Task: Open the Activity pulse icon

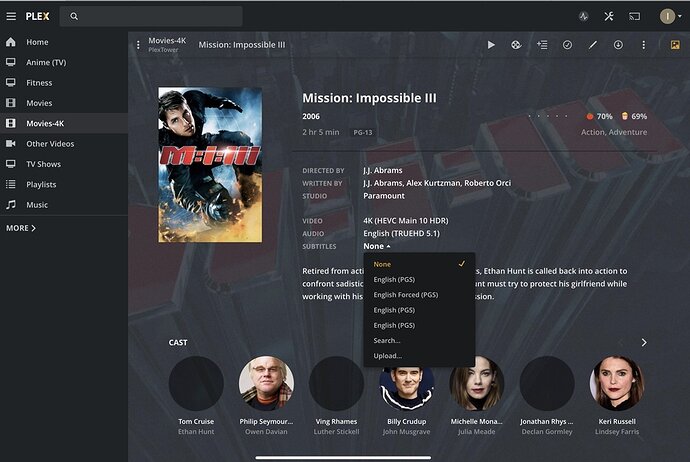Action: (584, 17)
